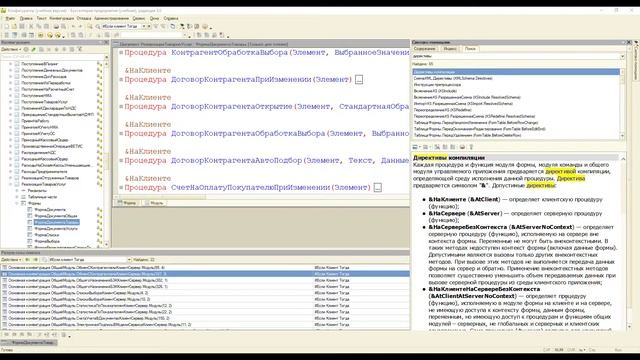
Task: Expand collapsed body of СчетНаОплатуПокупателюПриИзменении
Action: 378,188
